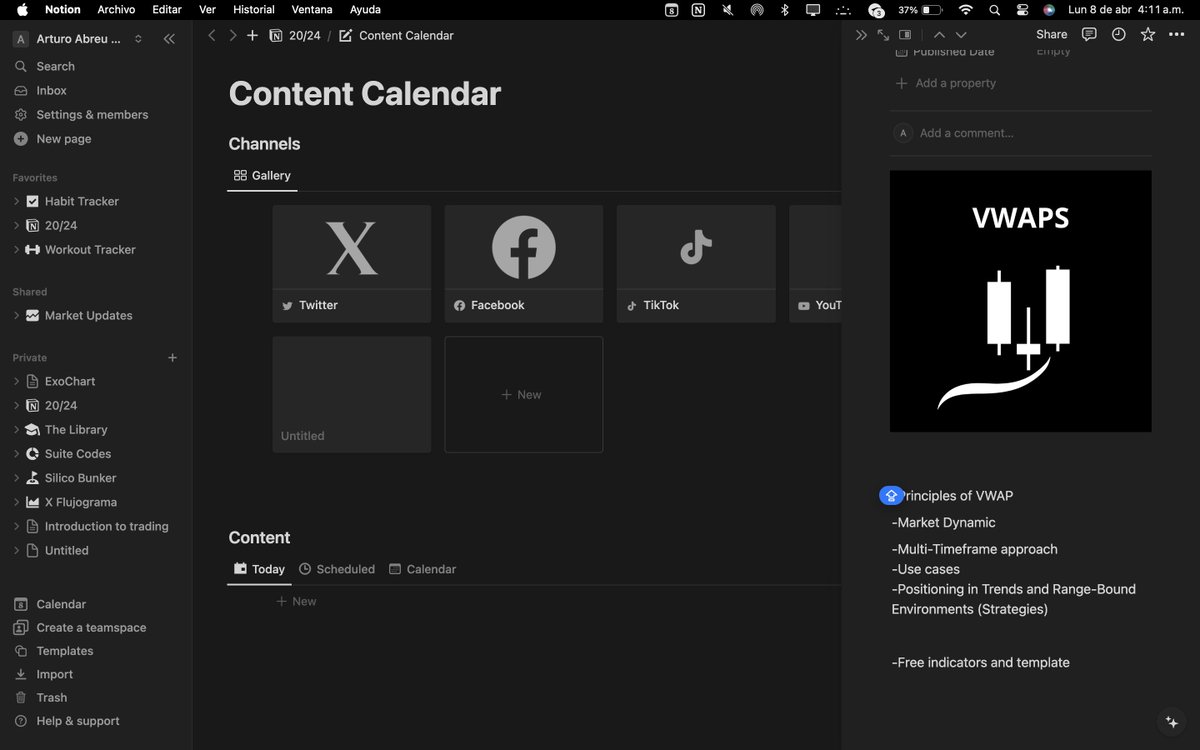Click the Share button

click(1051, 34)
